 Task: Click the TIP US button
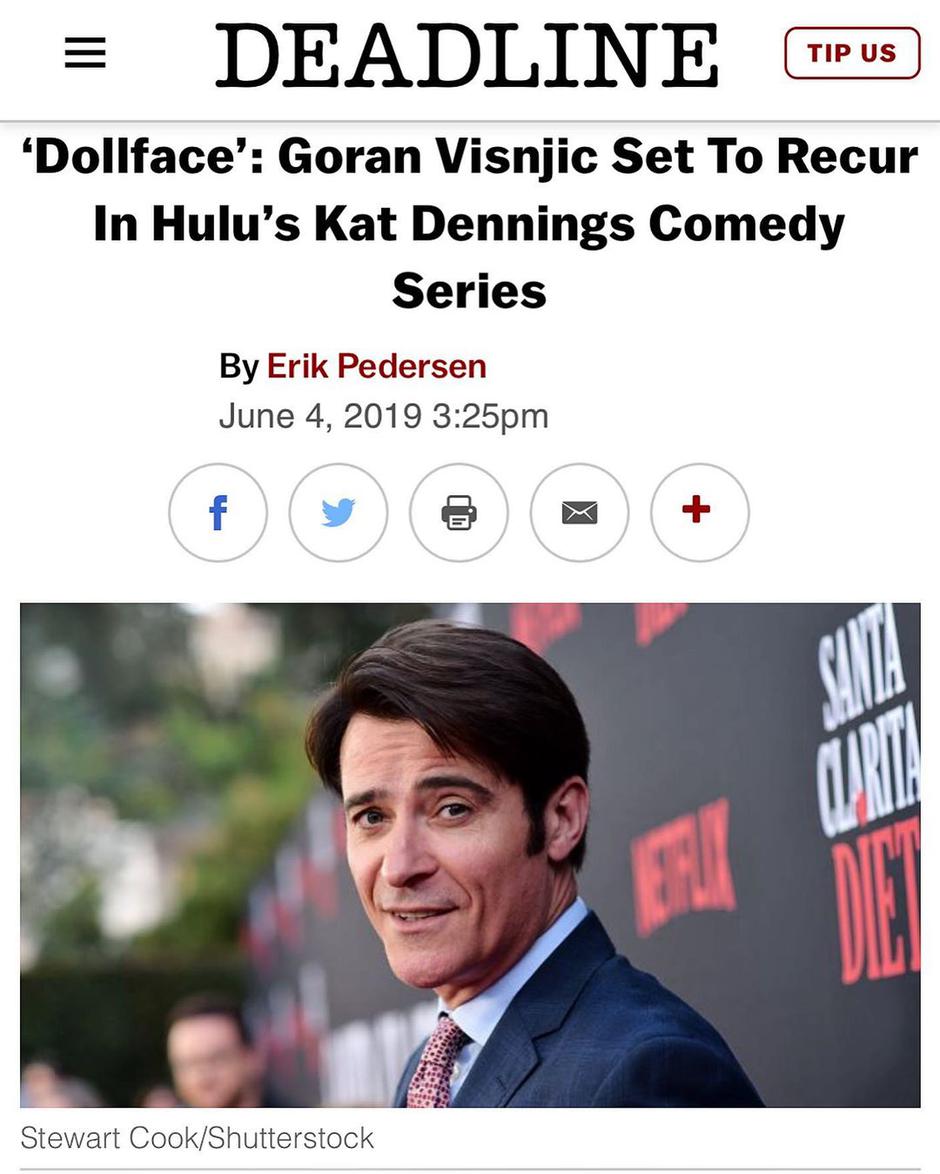coord(852,53)
